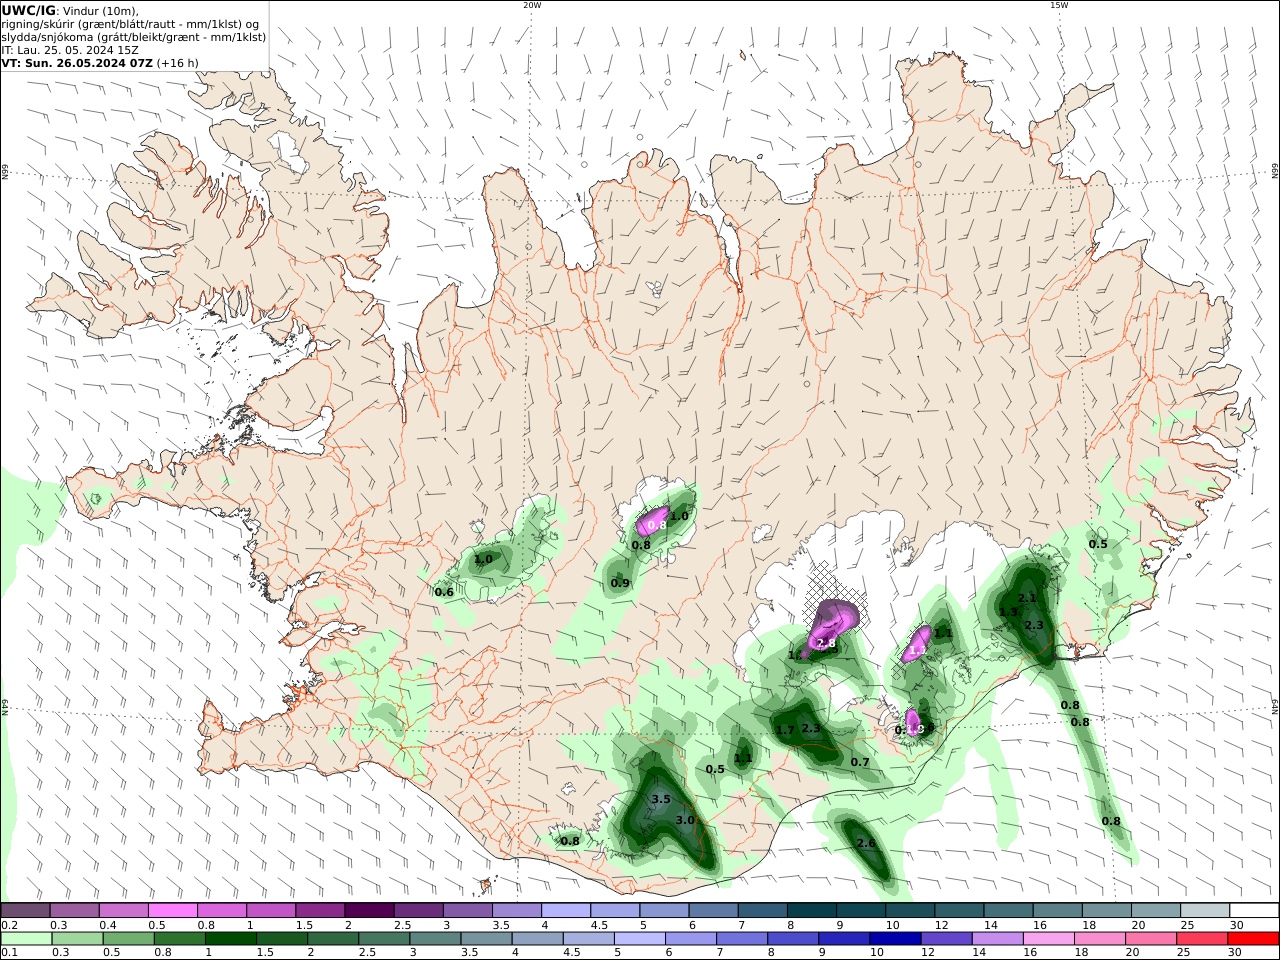Click the '(+16 h)' forecast offset text
This screenshot has height=960, width=1280.
(x=178, y=63)
